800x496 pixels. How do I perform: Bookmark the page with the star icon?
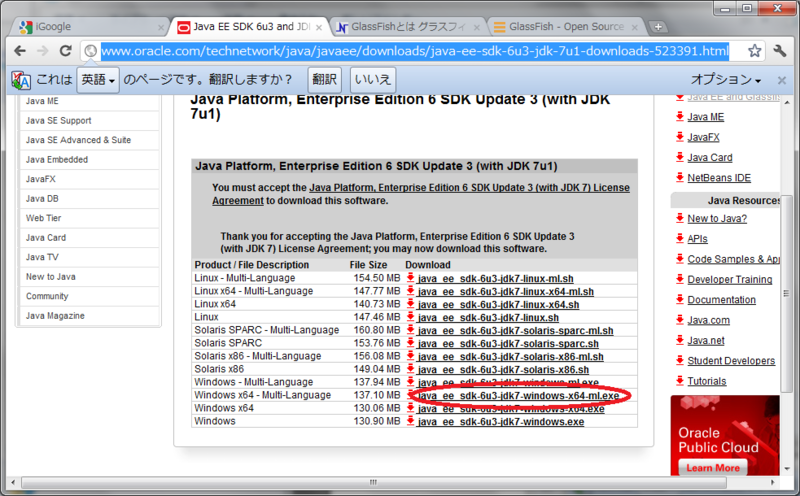[754, 51]
